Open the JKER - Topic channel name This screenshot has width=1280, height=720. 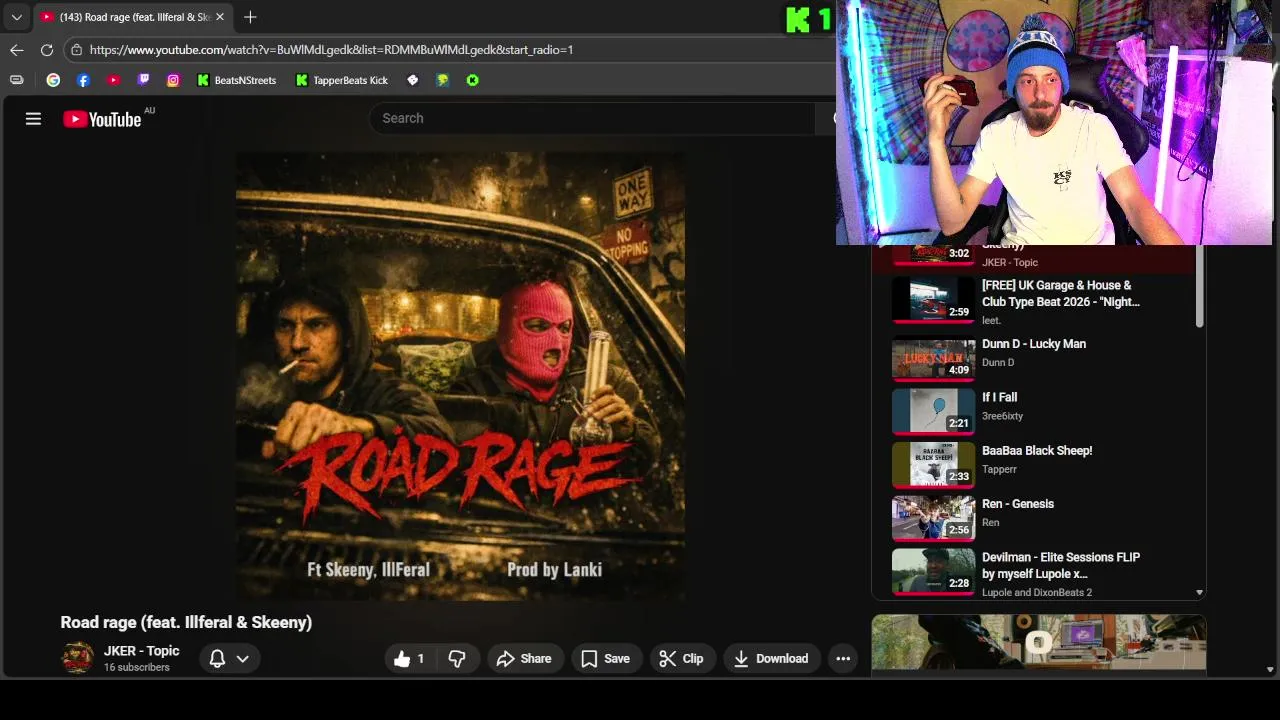pos(141,651)
